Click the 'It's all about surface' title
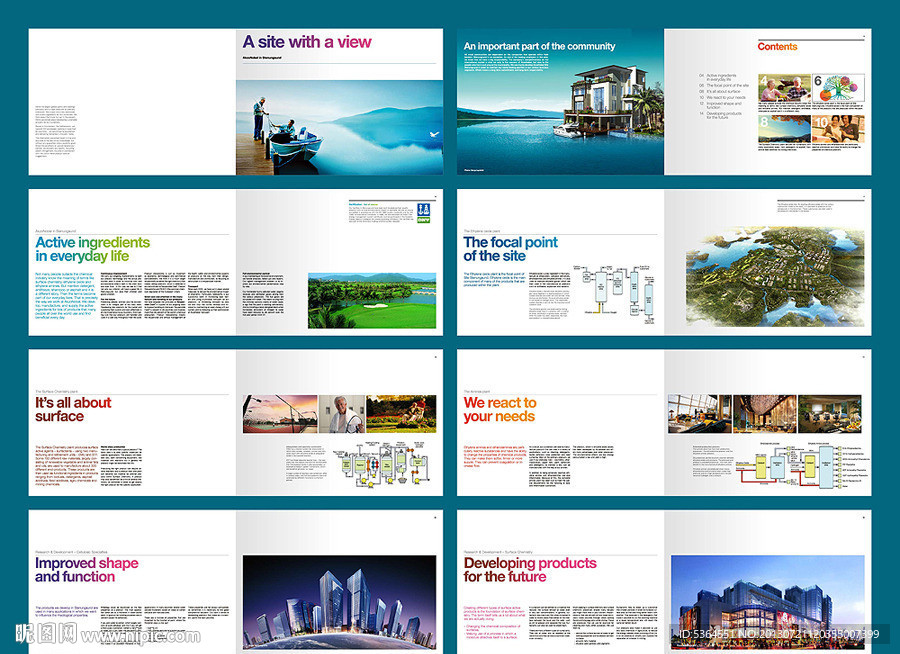This screenshot has width=900, height=654. coord(73,409)
